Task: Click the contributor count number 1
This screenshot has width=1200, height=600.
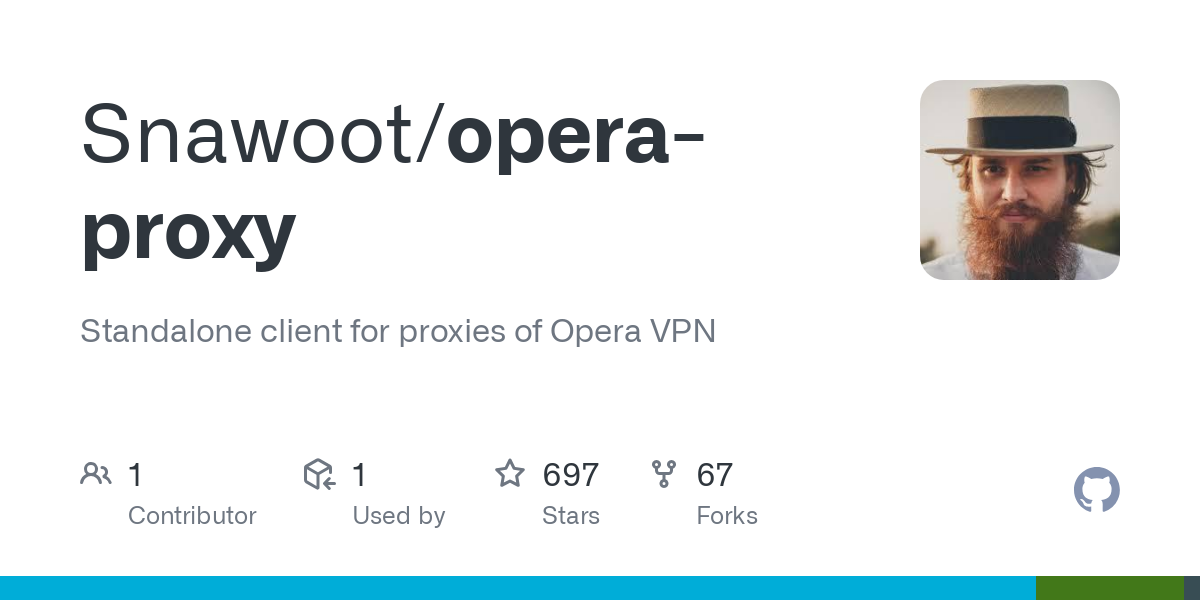Action: (136, 474)
